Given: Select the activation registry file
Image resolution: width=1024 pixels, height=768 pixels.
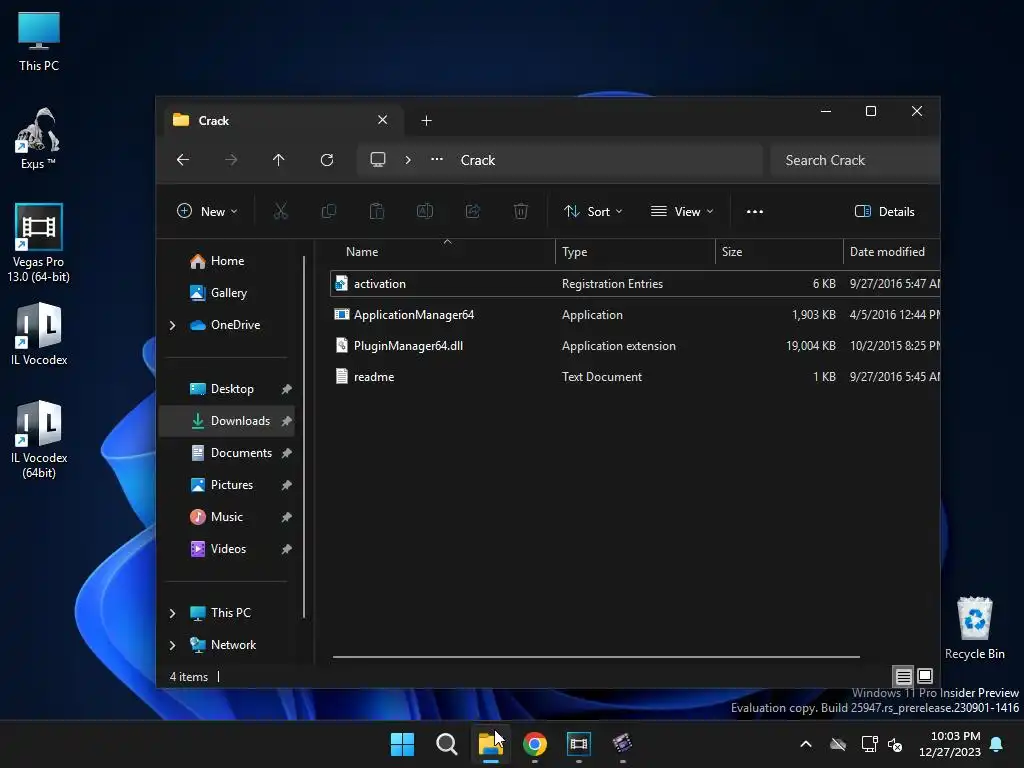Looking at the screenshot, I should click(x=635, y=284).
